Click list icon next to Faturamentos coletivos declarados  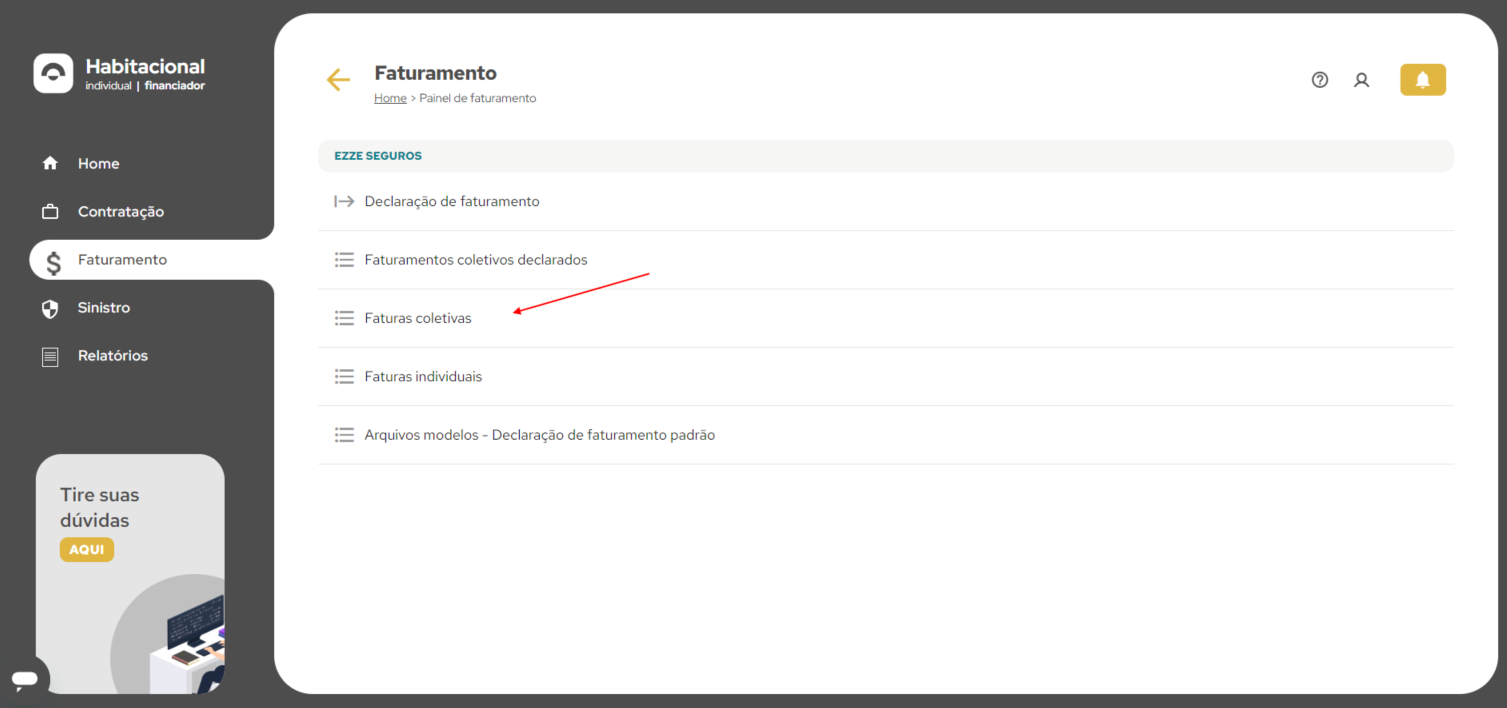(x=344, y=260)
